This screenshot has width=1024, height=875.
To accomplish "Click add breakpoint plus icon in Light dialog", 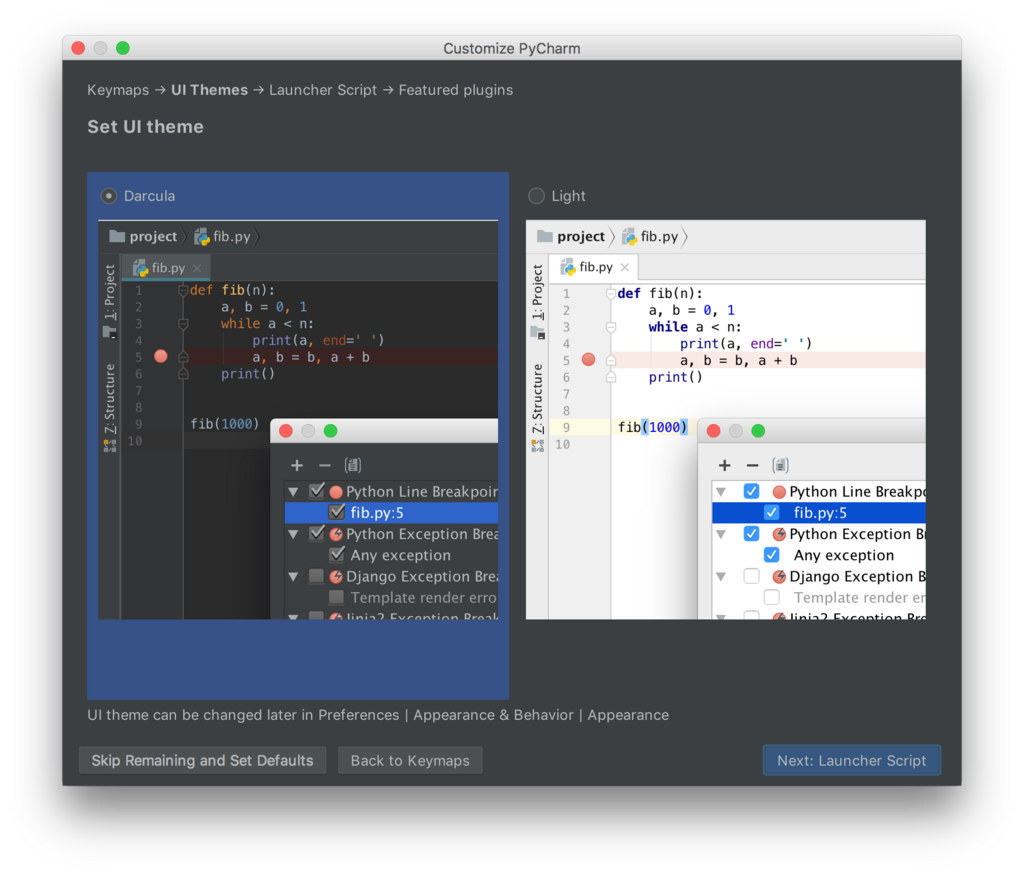I will pyautogui.click(x=725, y=466).
